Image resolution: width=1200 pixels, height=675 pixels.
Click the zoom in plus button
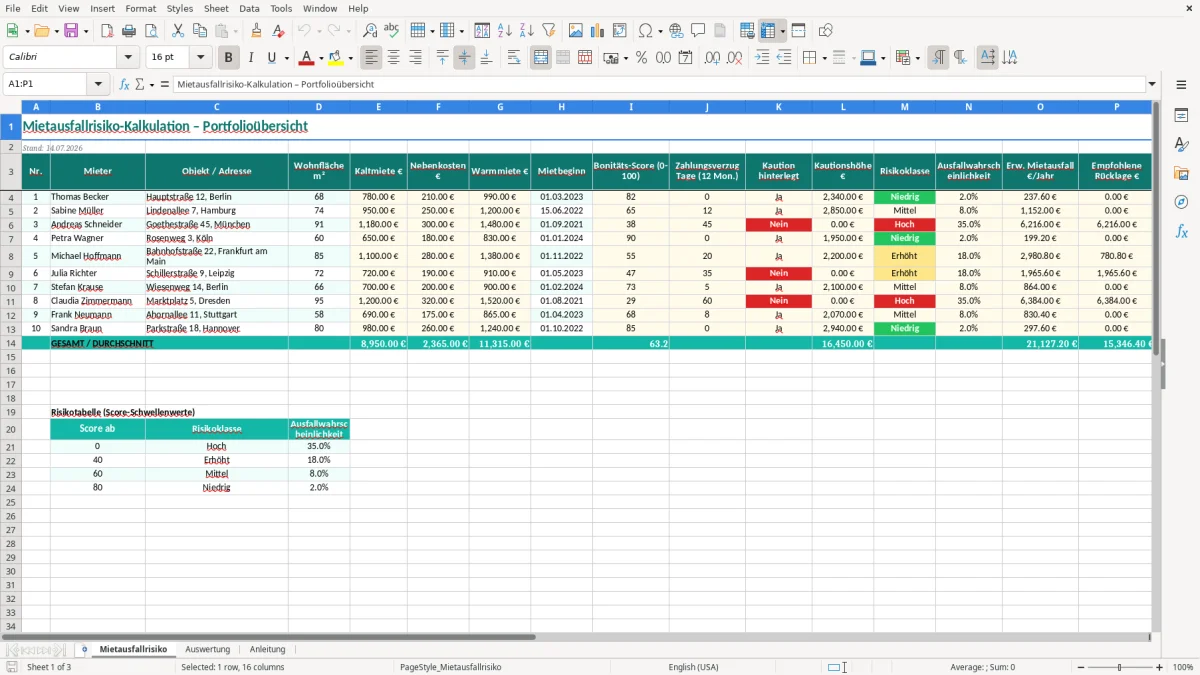click(x=1159, y=667)
